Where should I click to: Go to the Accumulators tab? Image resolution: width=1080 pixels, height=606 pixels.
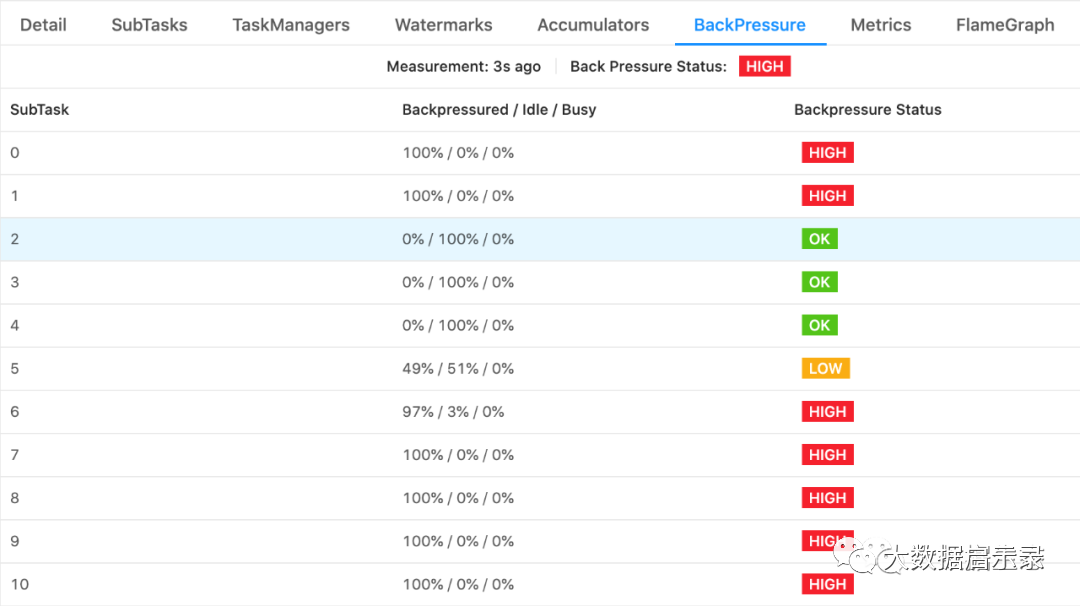pyautogui.click(x=593, y=25)
